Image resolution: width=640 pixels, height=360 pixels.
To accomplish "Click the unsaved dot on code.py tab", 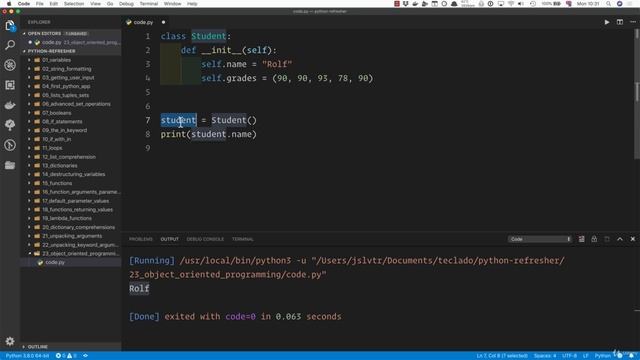I will pos(163,22).
